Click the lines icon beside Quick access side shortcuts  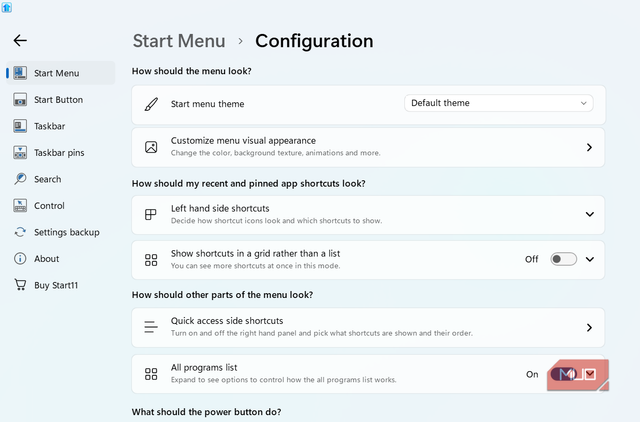[151, 327]
